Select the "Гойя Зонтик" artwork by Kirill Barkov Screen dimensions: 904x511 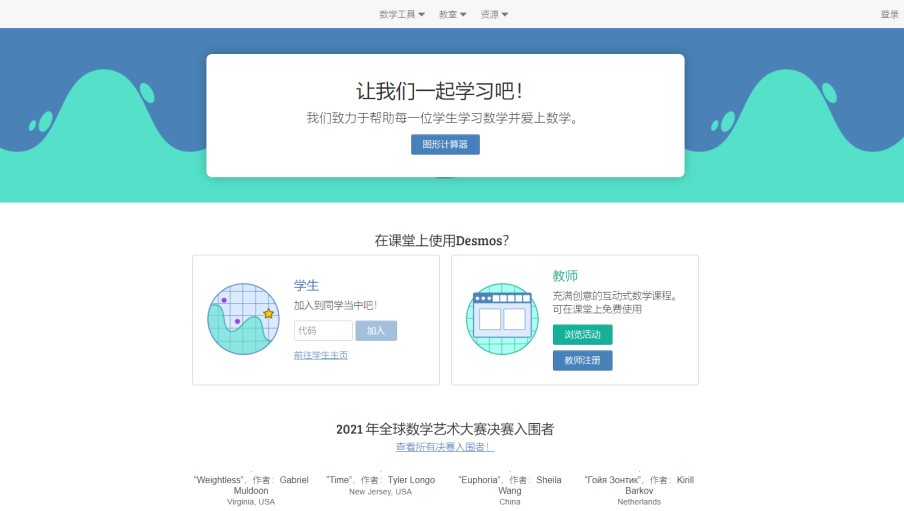(x=639, y=485)
